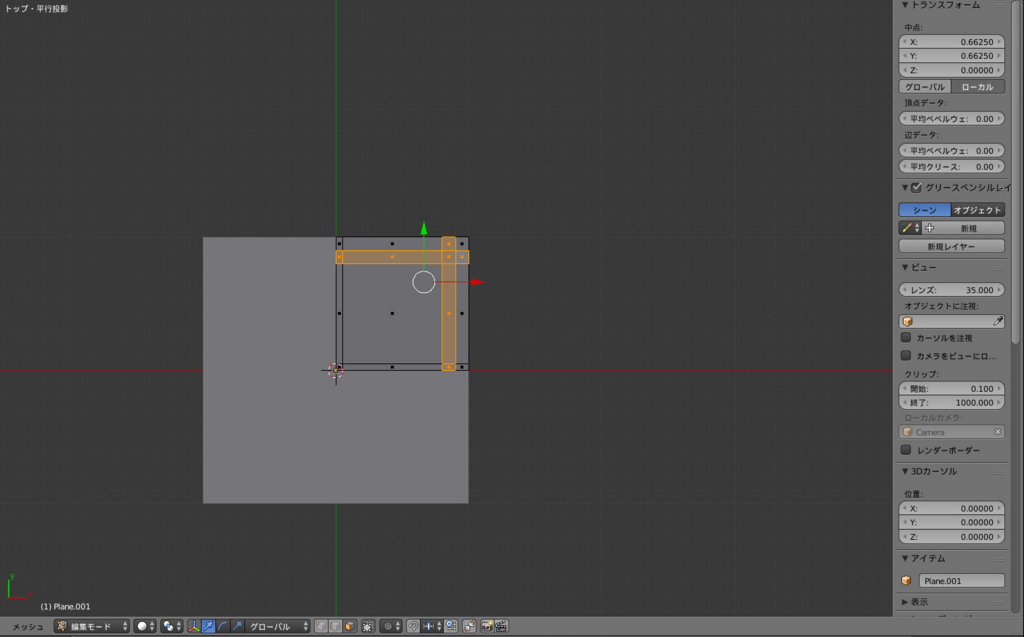The height and width of the screenshot is (637, 1024).
Task: Enable カメラをビューに lock checkbox
Action: 906,355
